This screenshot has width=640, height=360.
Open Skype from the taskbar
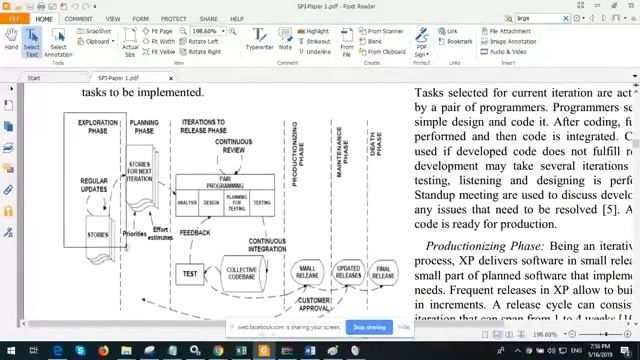[80, 351]
